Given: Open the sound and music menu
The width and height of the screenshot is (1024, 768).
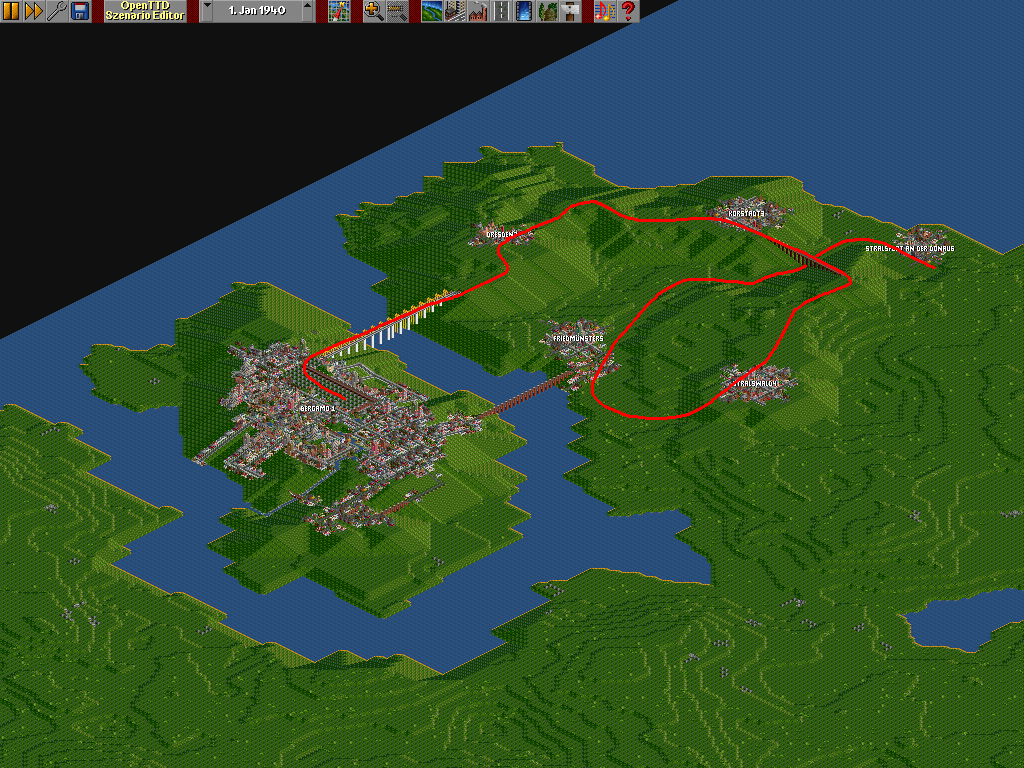Looking at the screenshot, I should pyautogui.click(x=605, y=11).
